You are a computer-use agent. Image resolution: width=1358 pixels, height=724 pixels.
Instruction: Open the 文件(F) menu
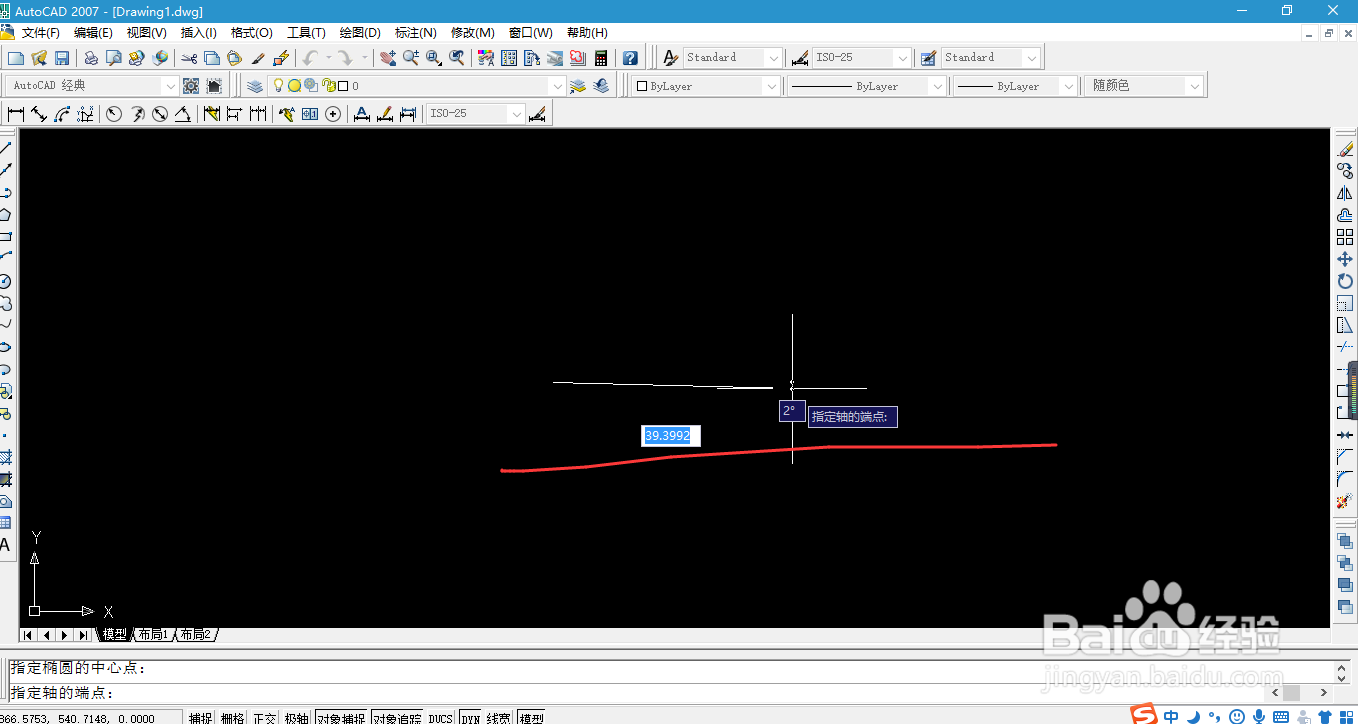pos(41,33)
